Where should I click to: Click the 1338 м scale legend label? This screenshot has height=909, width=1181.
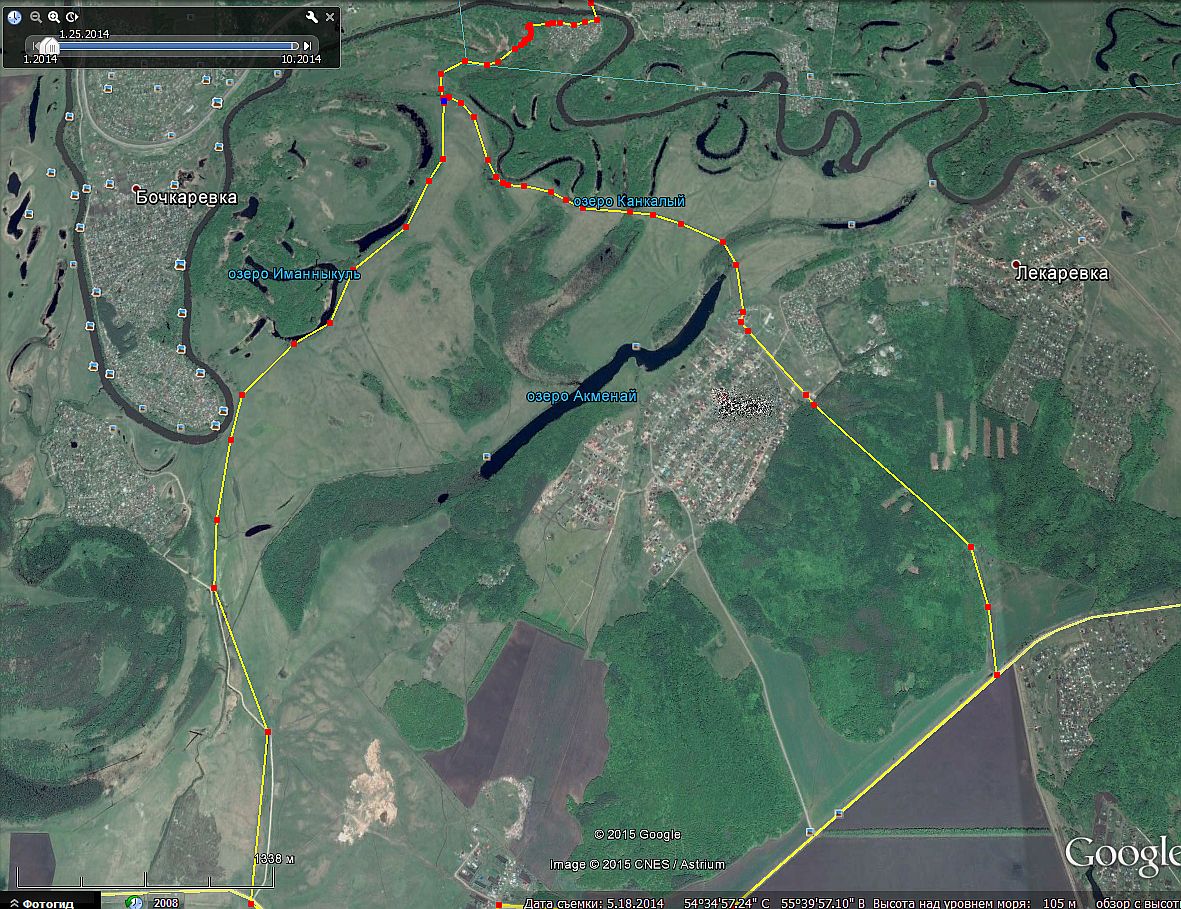pyautogui.click(x=274, y=859)
